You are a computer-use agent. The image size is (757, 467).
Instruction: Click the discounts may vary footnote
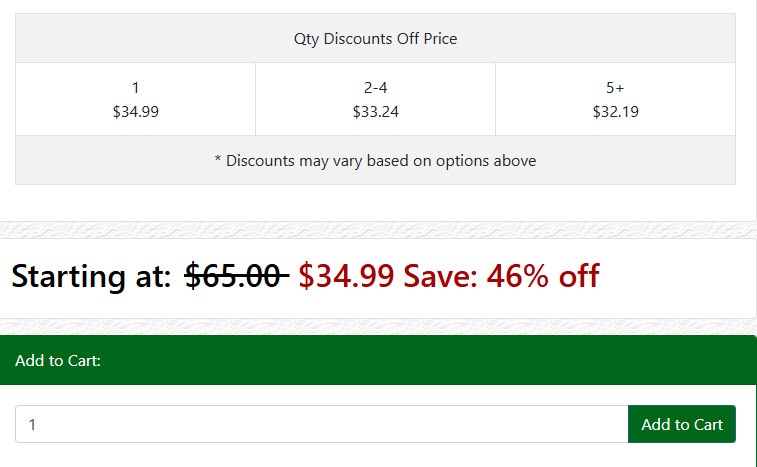click(x=375, y=160)
